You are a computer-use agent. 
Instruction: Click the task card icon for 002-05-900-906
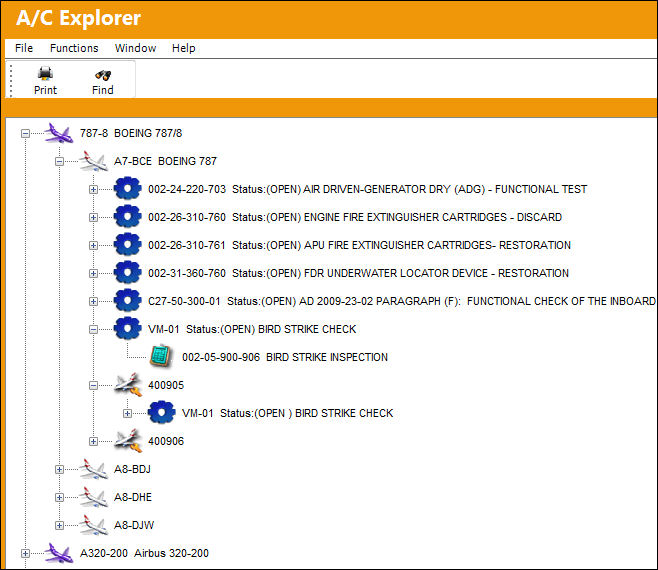click(x=161, y=357)
